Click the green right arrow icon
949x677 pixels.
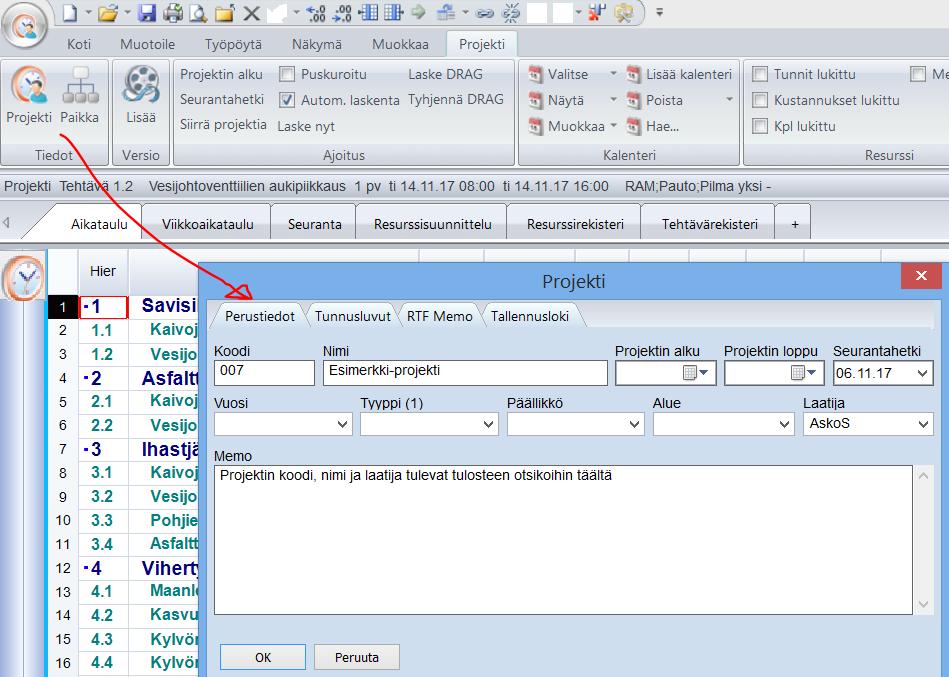(418, 12)
